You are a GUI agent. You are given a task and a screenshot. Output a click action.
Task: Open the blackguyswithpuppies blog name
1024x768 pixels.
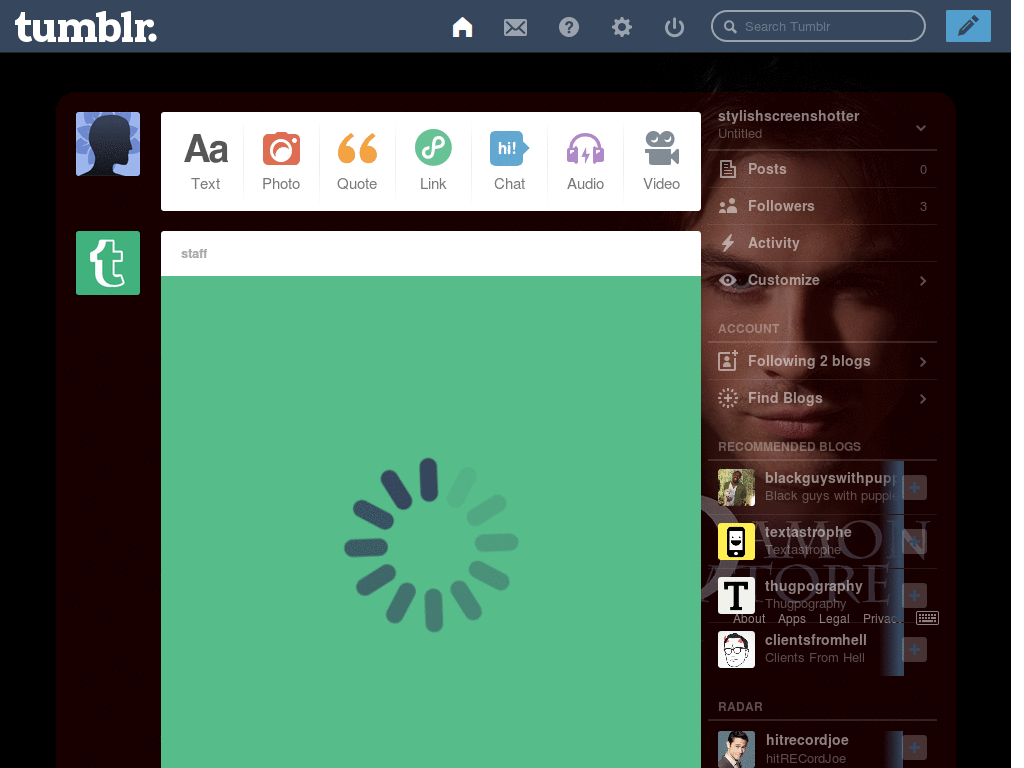832,478
